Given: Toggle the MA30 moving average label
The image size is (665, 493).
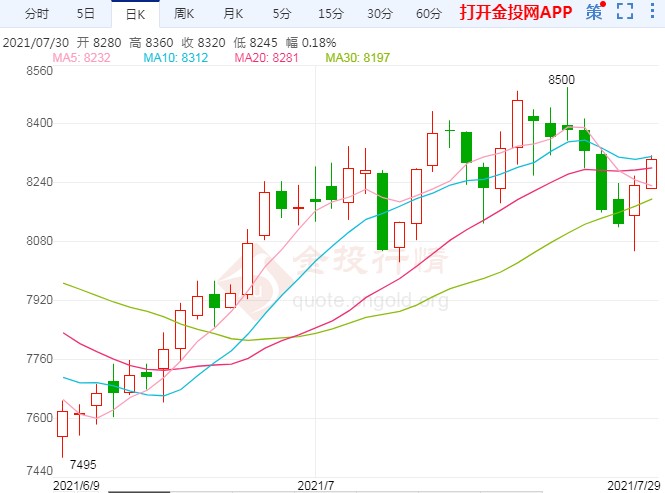Looking at the screenshot, I should (358, 59).
